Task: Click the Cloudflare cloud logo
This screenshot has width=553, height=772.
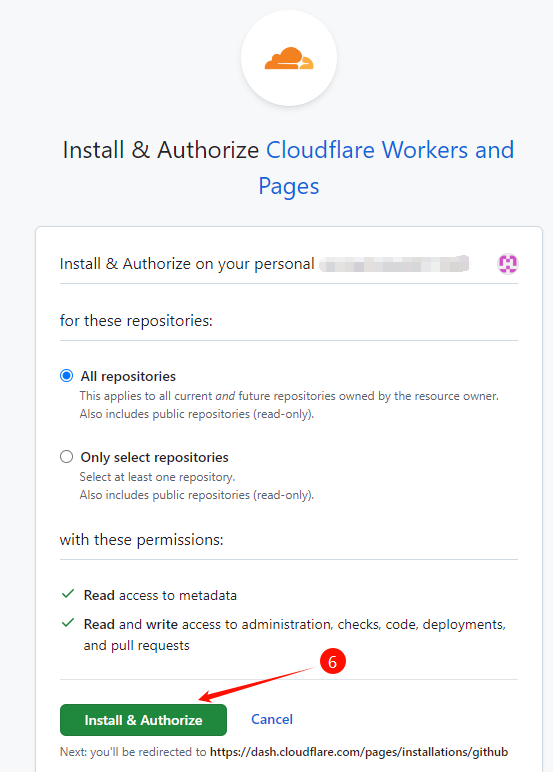Action: tap(289, 58)
